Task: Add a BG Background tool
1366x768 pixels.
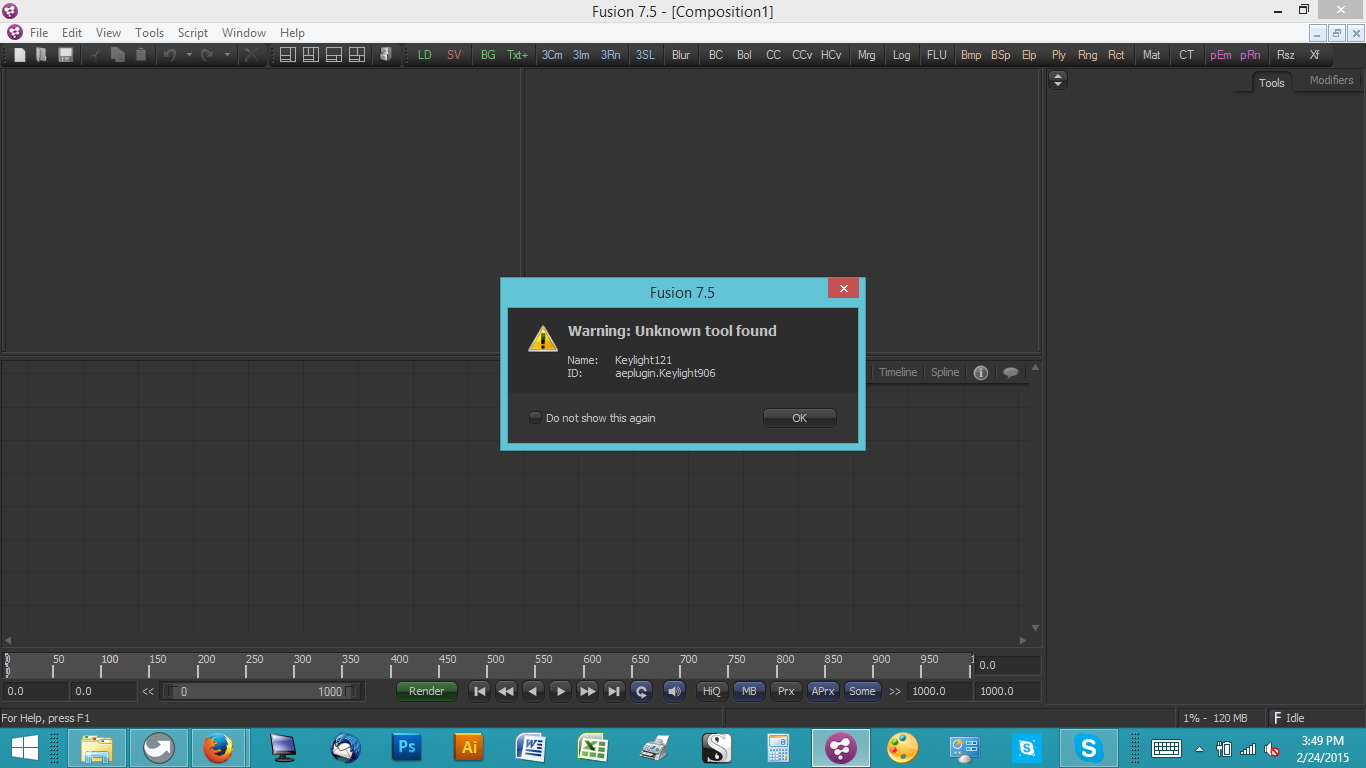Action: 488,55
